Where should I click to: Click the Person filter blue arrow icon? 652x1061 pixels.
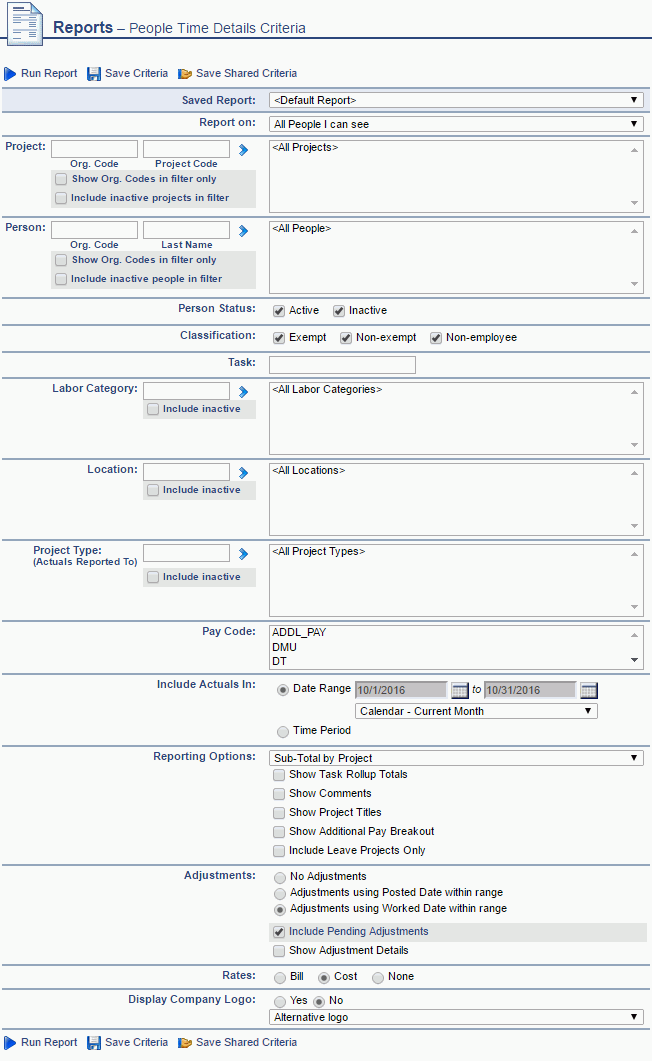click(x=243, y=231)
